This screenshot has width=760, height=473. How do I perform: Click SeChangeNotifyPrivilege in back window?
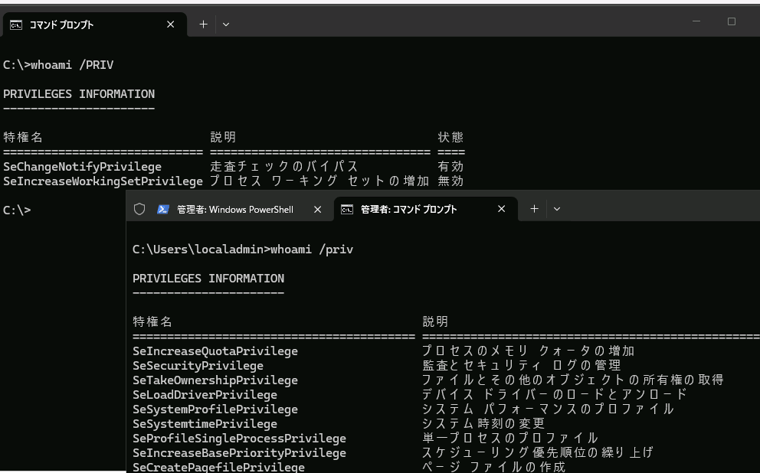click(x=82, y=167)
